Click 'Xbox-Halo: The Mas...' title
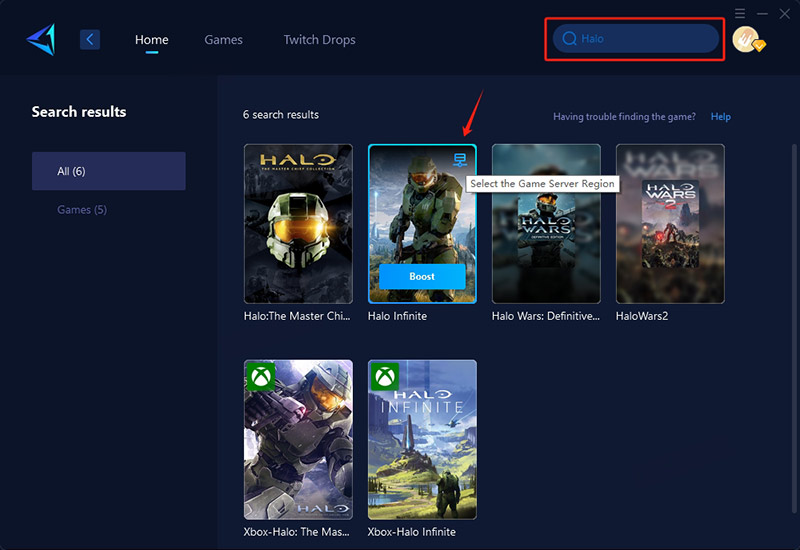 coord(296,532)
